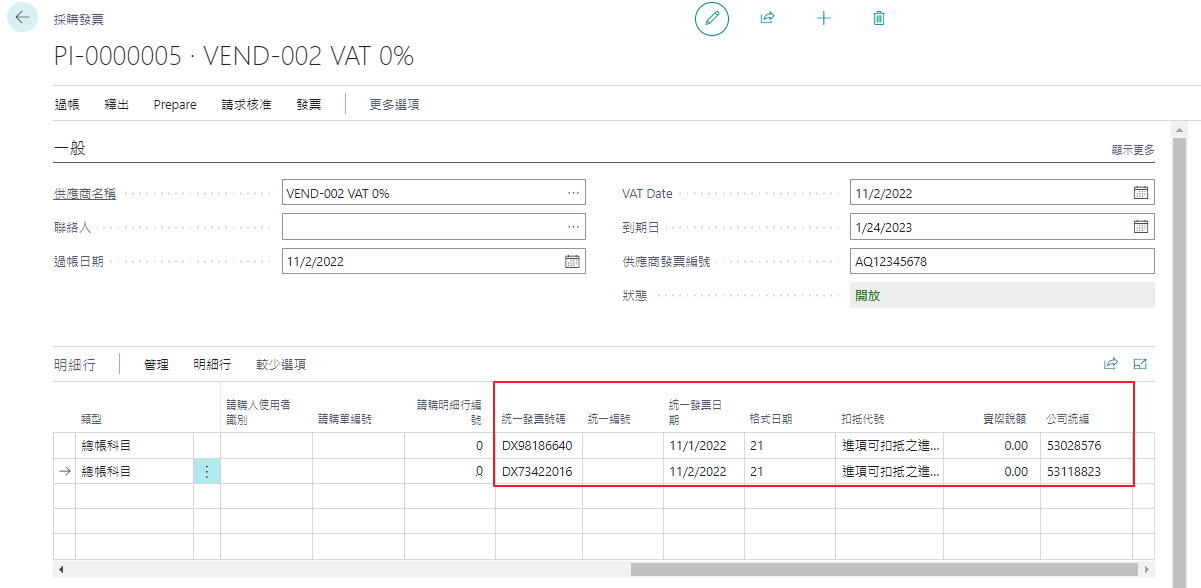Click the horizontal scrollbar in the grid
This screenshot has width=1201, height=588.
click(x=884, y=570)
